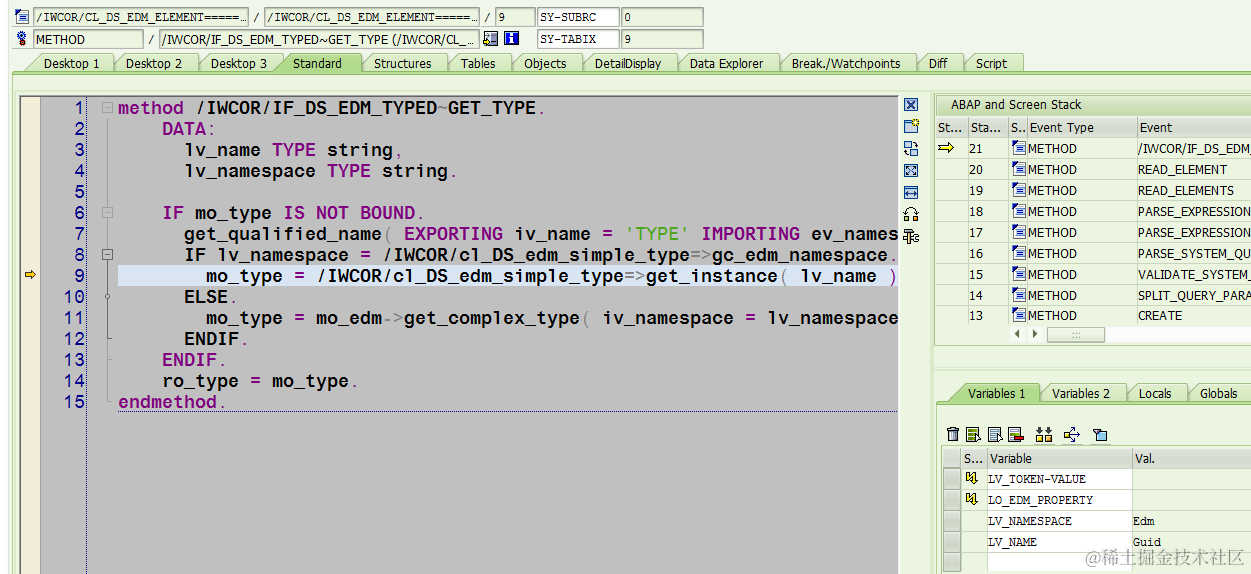
Task: Click the funnel filter icon in variables toolbar
Action: 1100,434
